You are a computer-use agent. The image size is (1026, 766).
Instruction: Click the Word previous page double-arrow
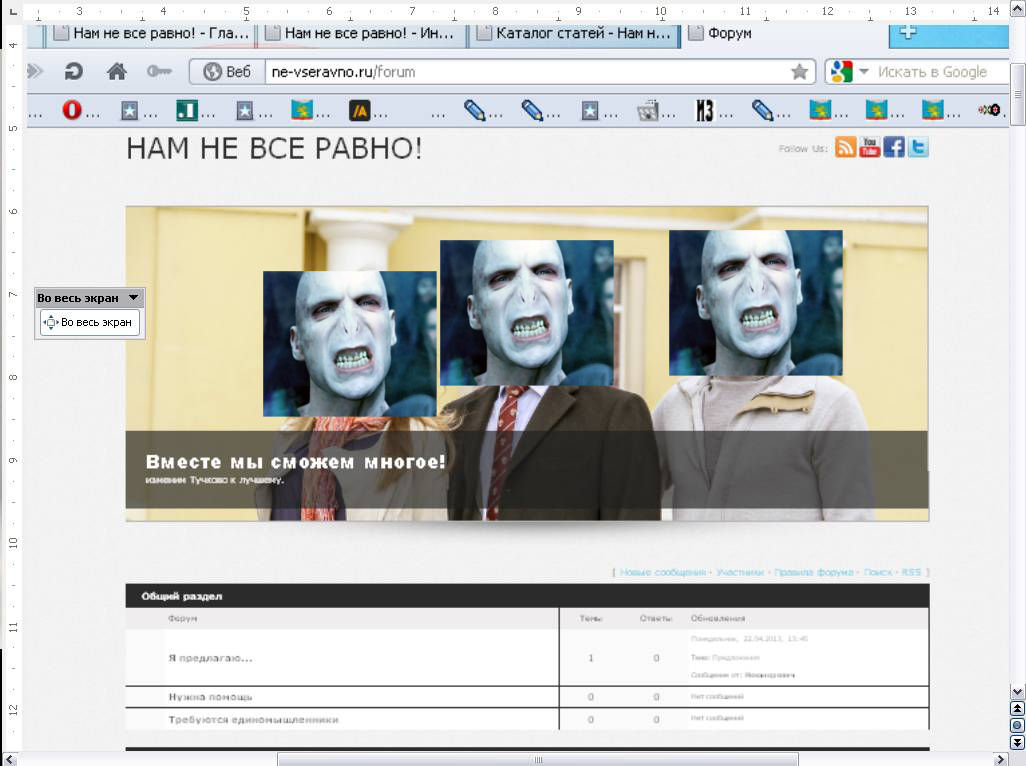(1017, 708)
